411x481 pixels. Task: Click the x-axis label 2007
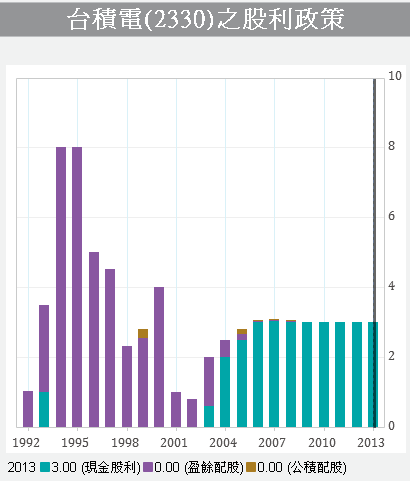(272, 443)
